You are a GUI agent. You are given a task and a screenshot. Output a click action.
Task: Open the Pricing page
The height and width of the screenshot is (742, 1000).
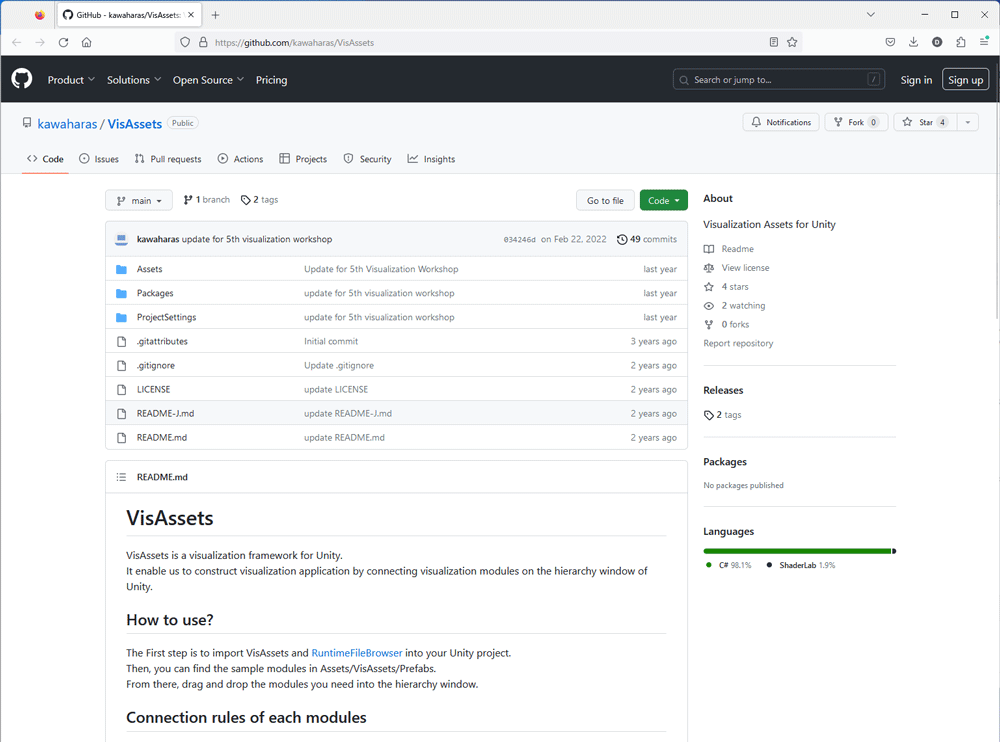[272, 80]
